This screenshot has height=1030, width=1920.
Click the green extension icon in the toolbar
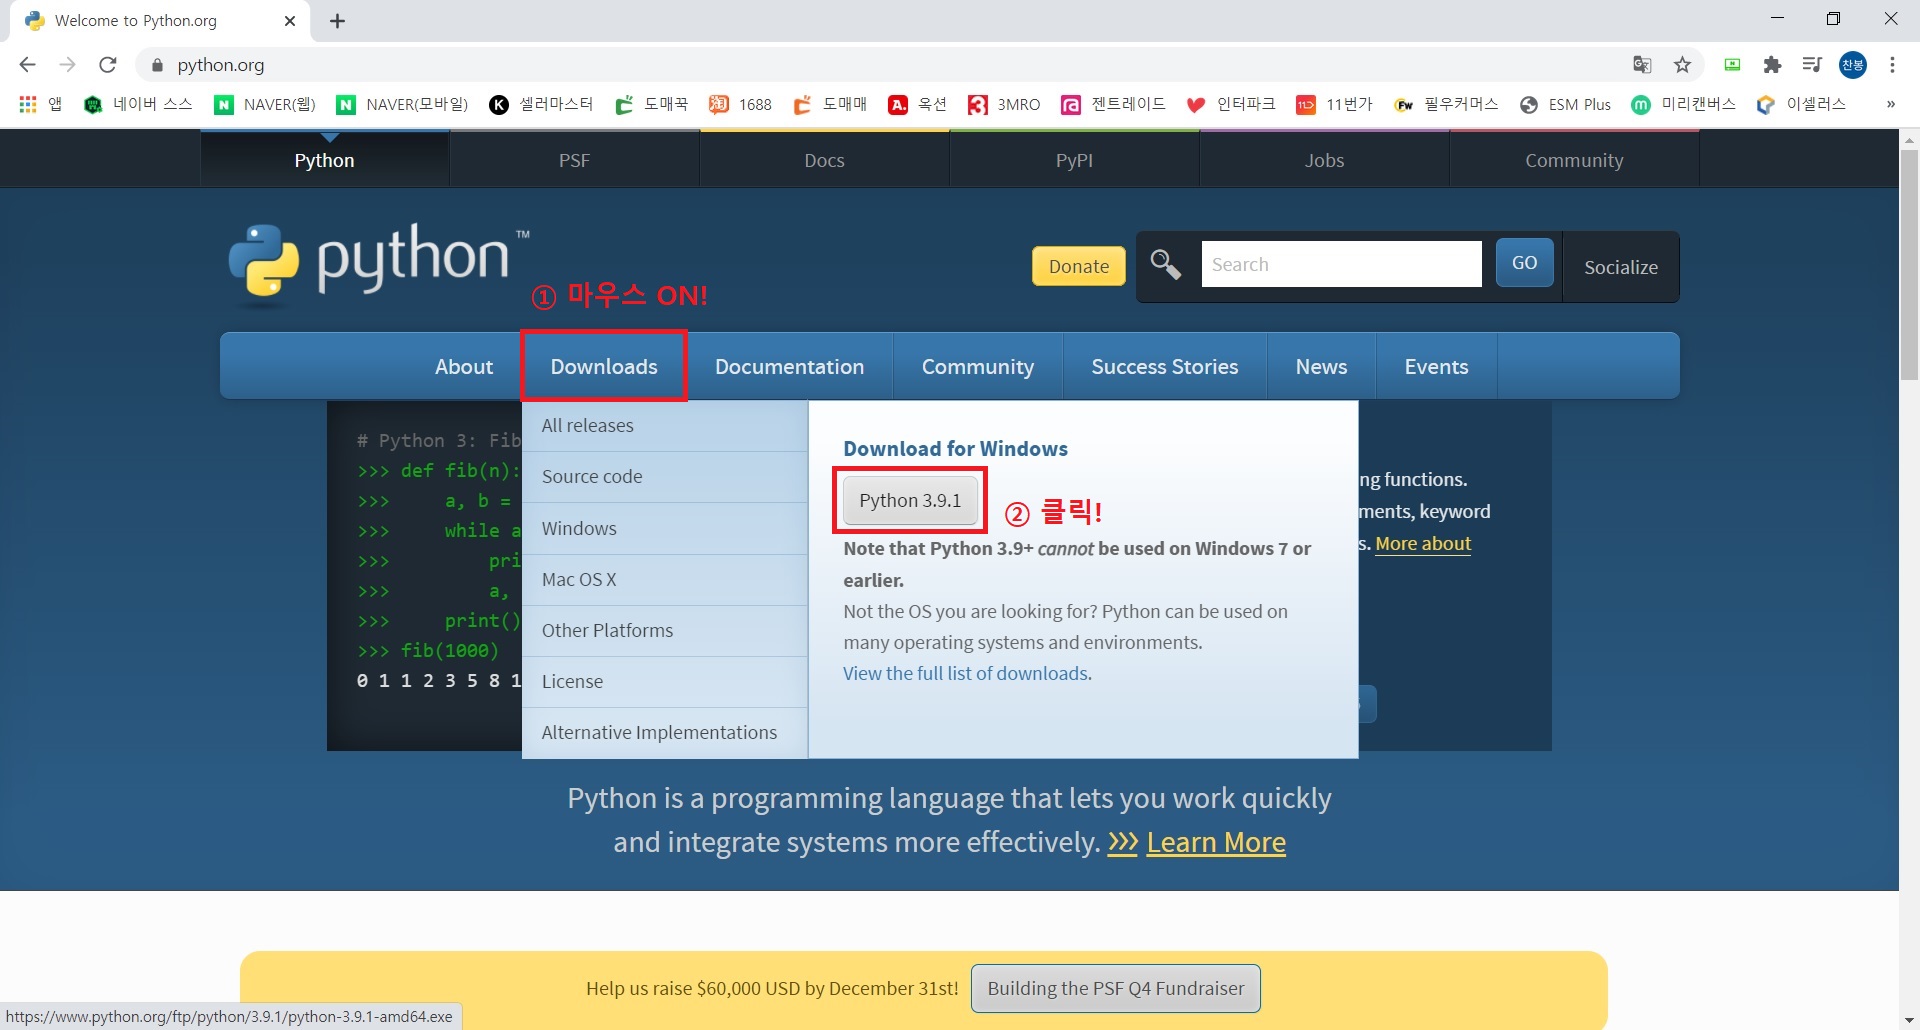tap(1732, 65)
